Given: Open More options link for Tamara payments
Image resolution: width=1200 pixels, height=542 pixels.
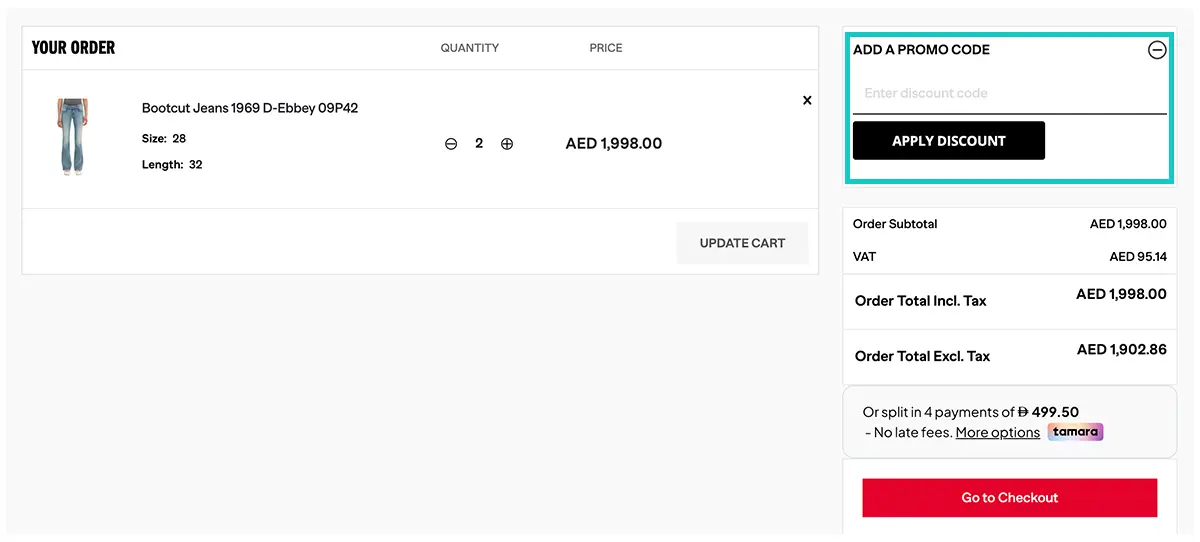Looking at the screenshot, I should [998, 433].
